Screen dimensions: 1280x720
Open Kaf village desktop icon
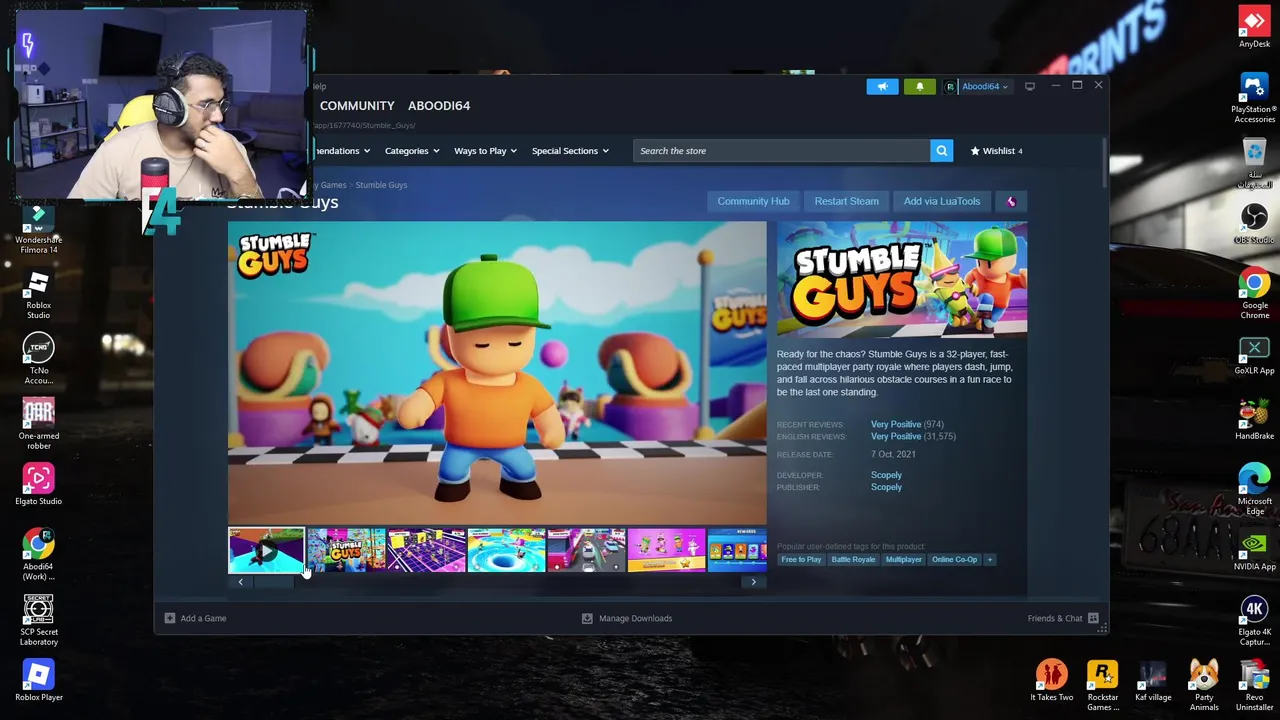coord(1153,681)
